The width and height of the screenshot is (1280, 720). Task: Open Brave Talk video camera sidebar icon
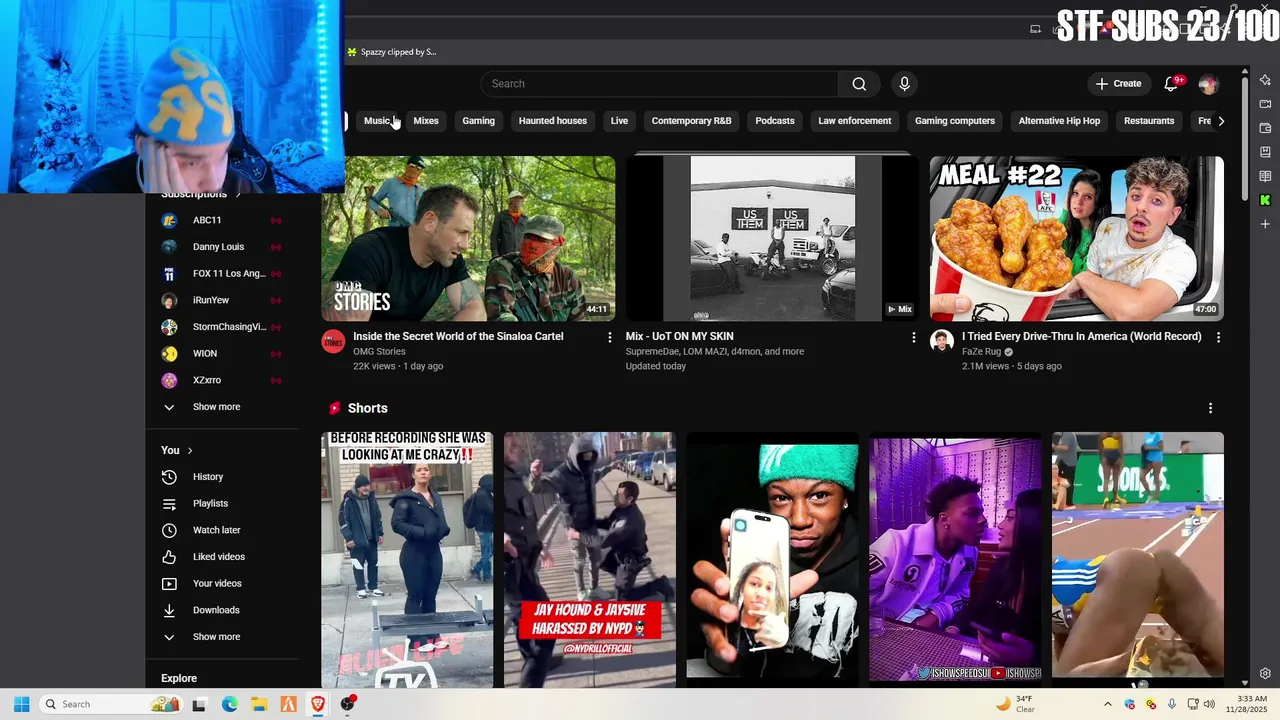[x=1265, y=104]
